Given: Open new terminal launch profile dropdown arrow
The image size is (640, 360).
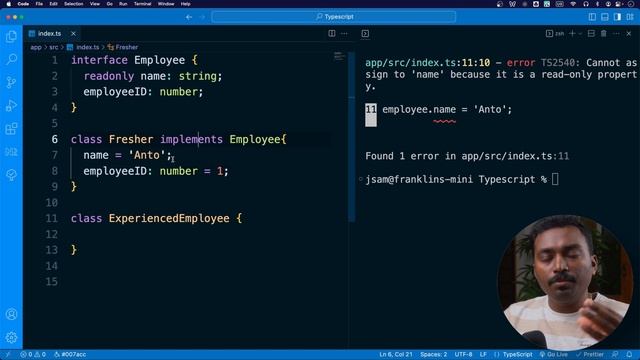Looking at the screenshot, I should coord(580,33).
